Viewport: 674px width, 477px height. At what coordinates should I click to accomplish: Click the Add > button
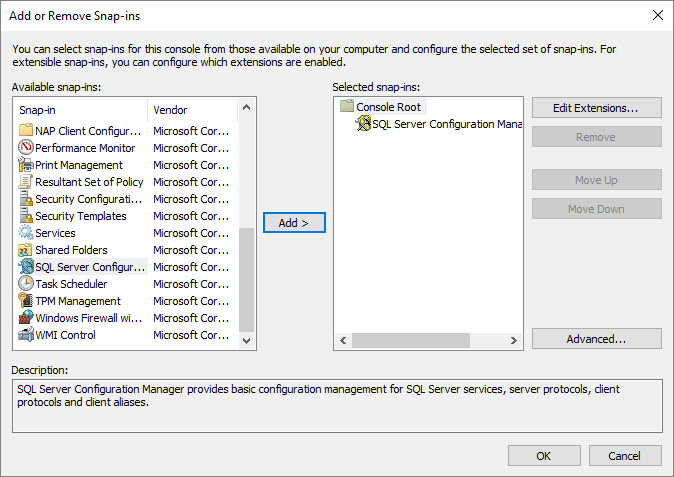[x=294, y=223]
